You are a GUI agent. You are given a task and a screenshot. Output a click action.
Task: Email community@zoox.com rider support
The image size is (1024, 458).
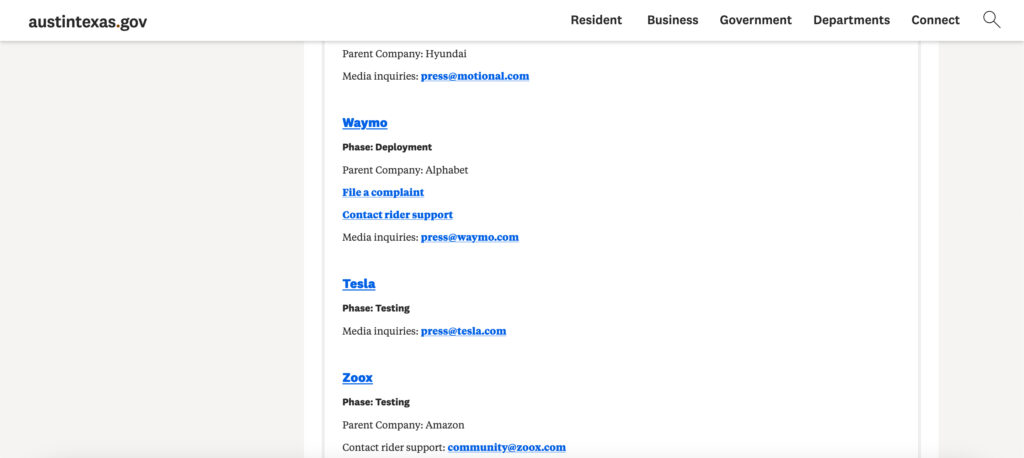507,448
